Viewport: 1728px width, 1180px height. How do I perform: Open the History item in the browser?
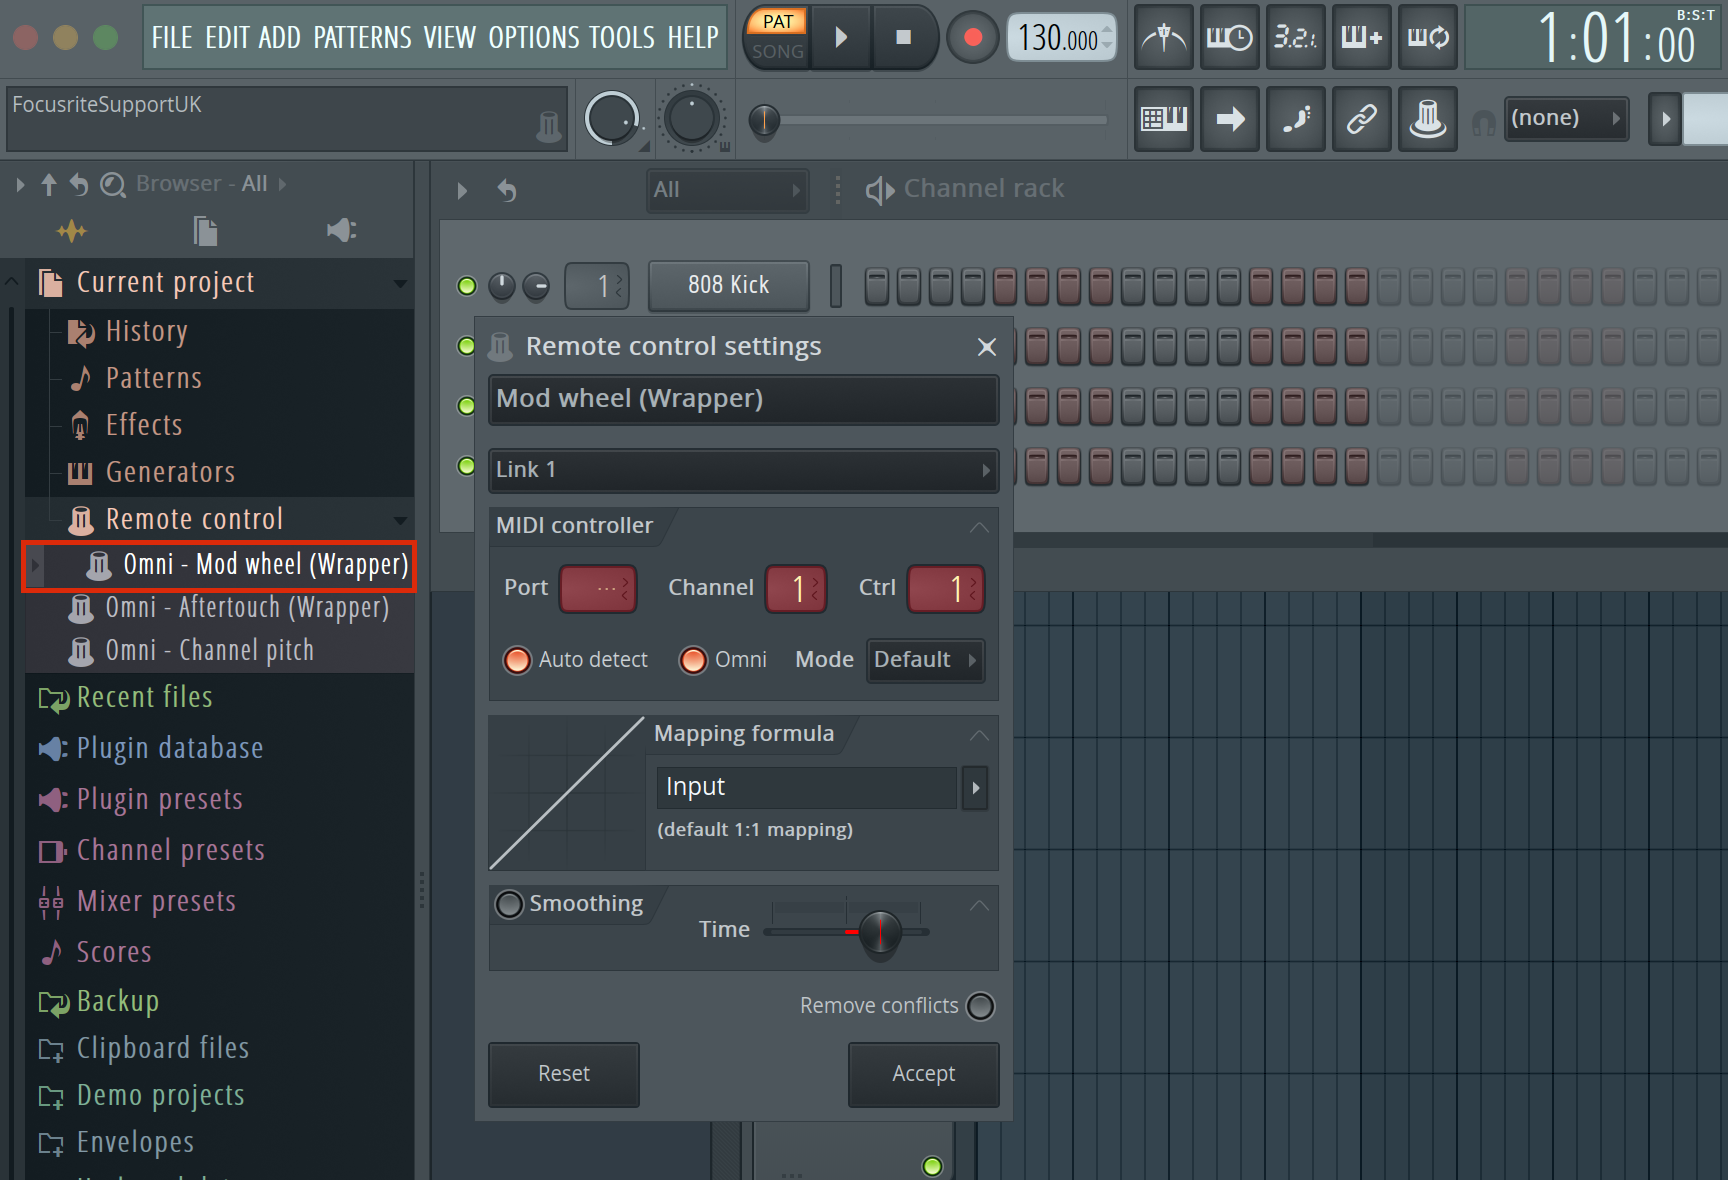(146, 331)
